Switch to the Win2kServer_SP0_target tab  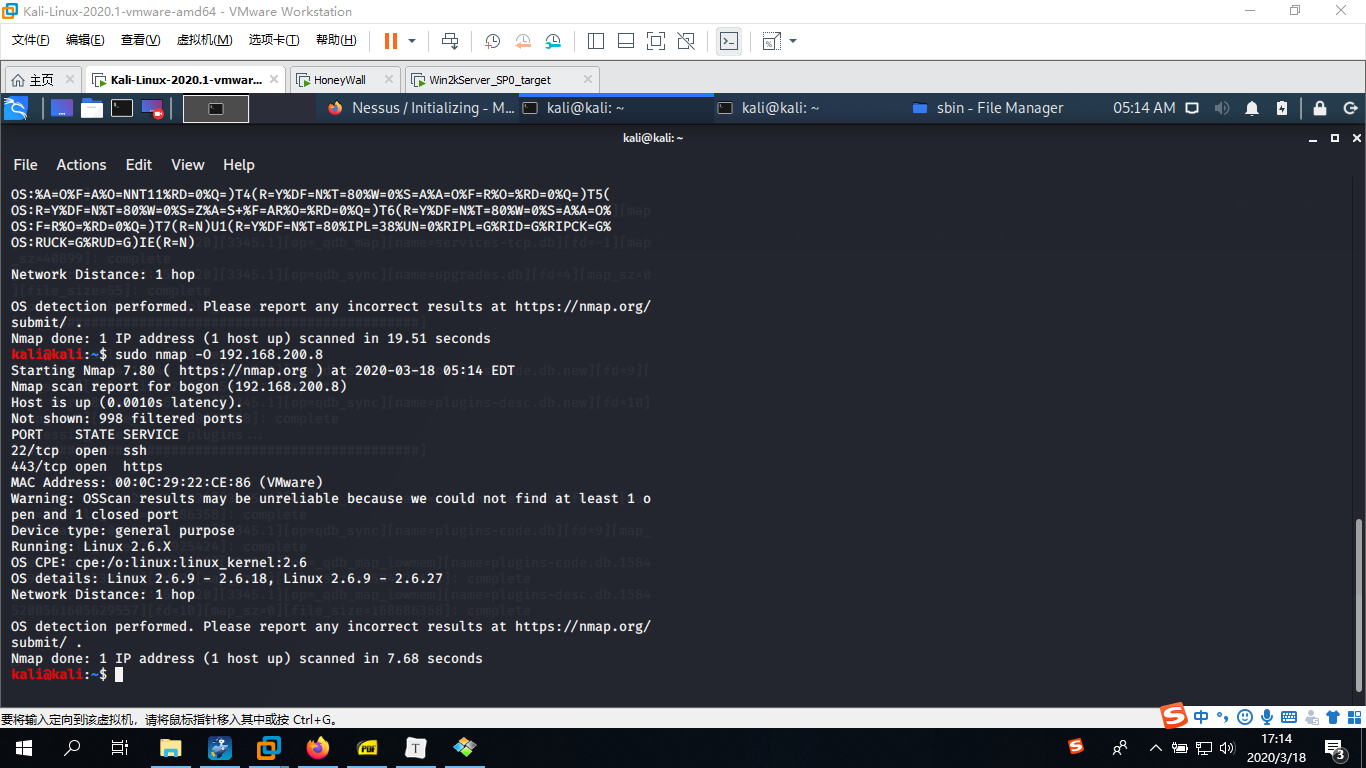[x=490, y=80]
